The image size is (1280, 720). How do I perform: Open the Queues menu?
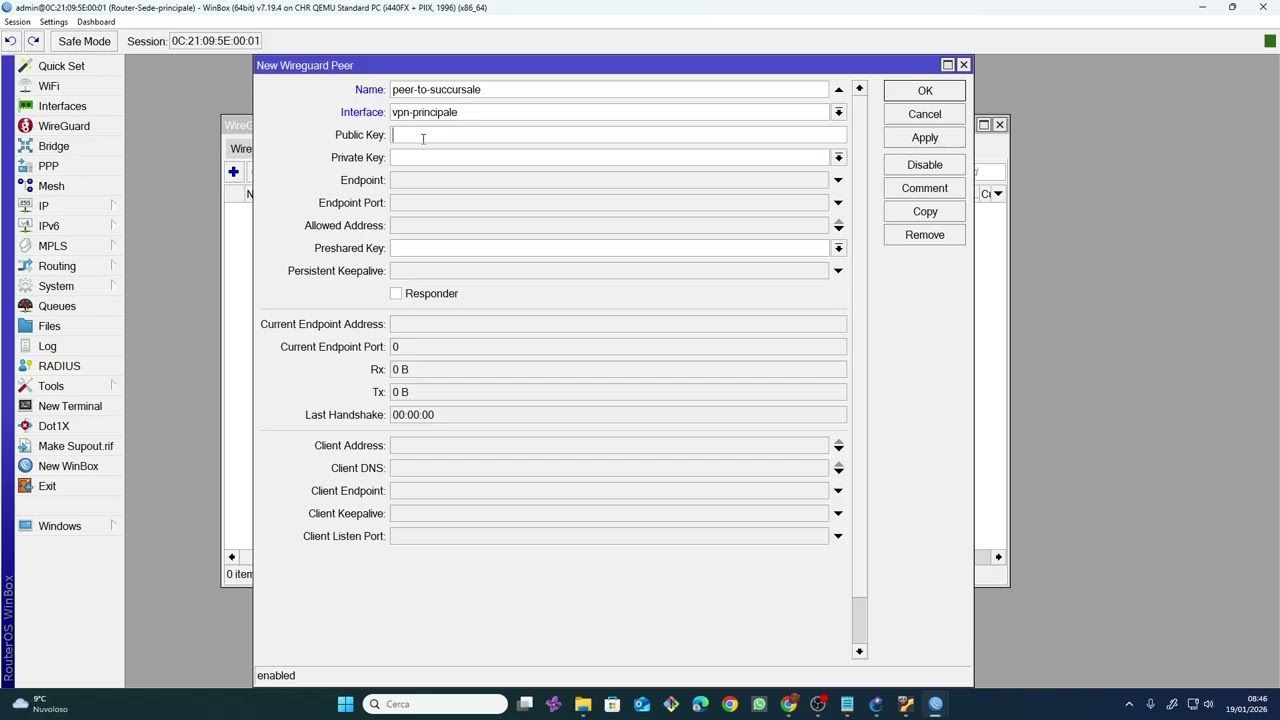click(57, 306)
